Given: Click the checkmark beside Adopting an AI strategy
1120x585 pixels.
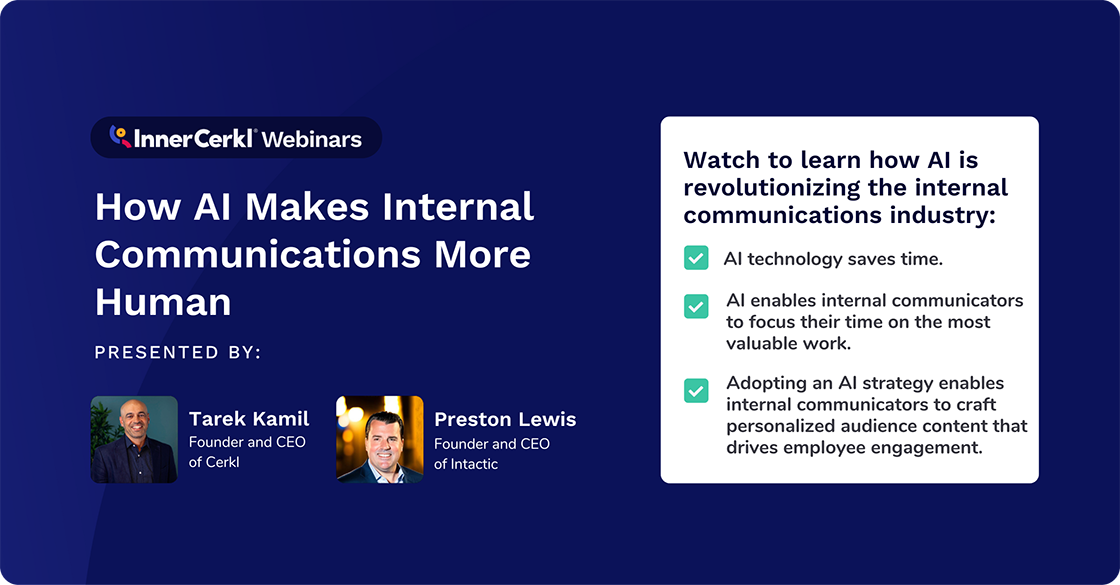Looking at the screenshot, I should (695, 390).
